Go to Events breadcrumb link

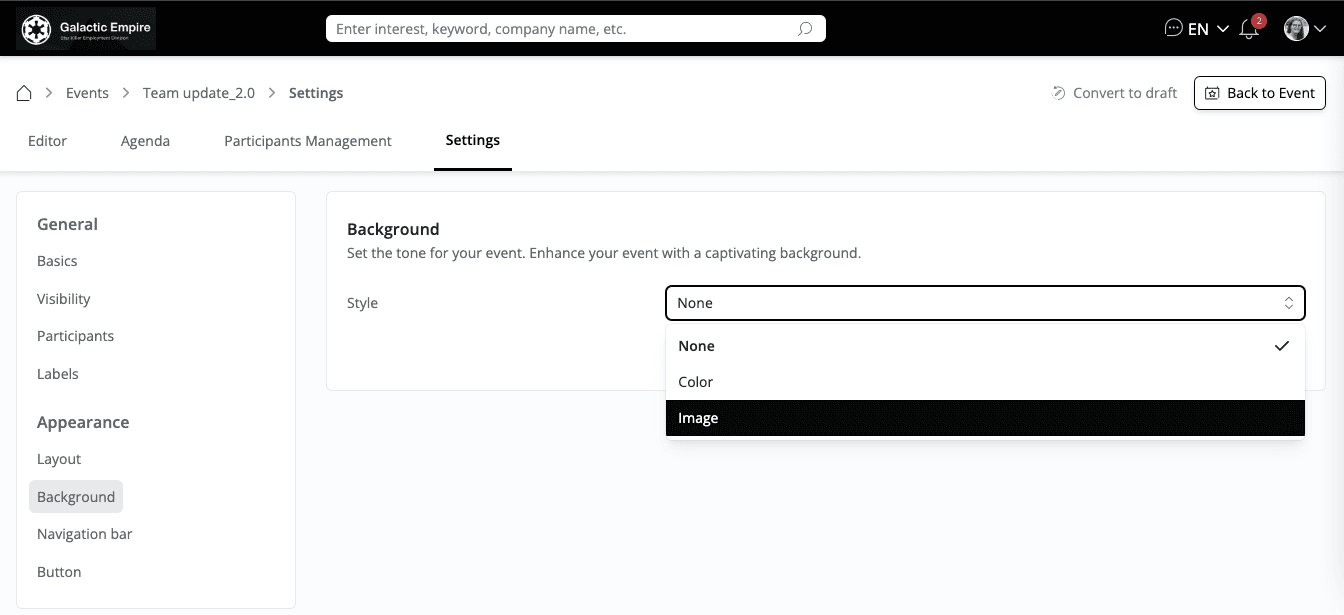click(87, 93)
